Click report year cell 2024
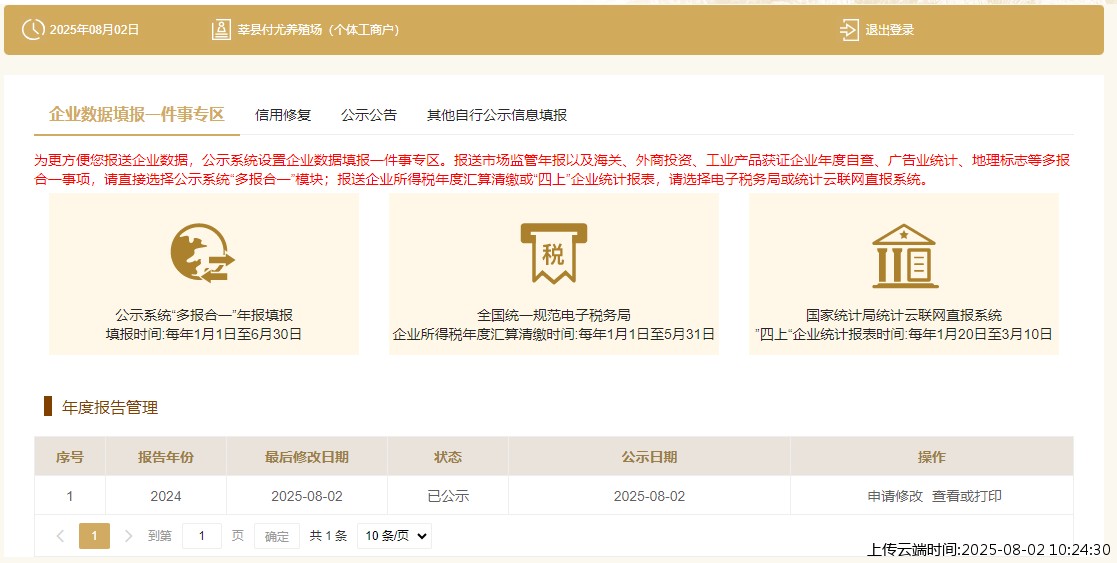 165,496
